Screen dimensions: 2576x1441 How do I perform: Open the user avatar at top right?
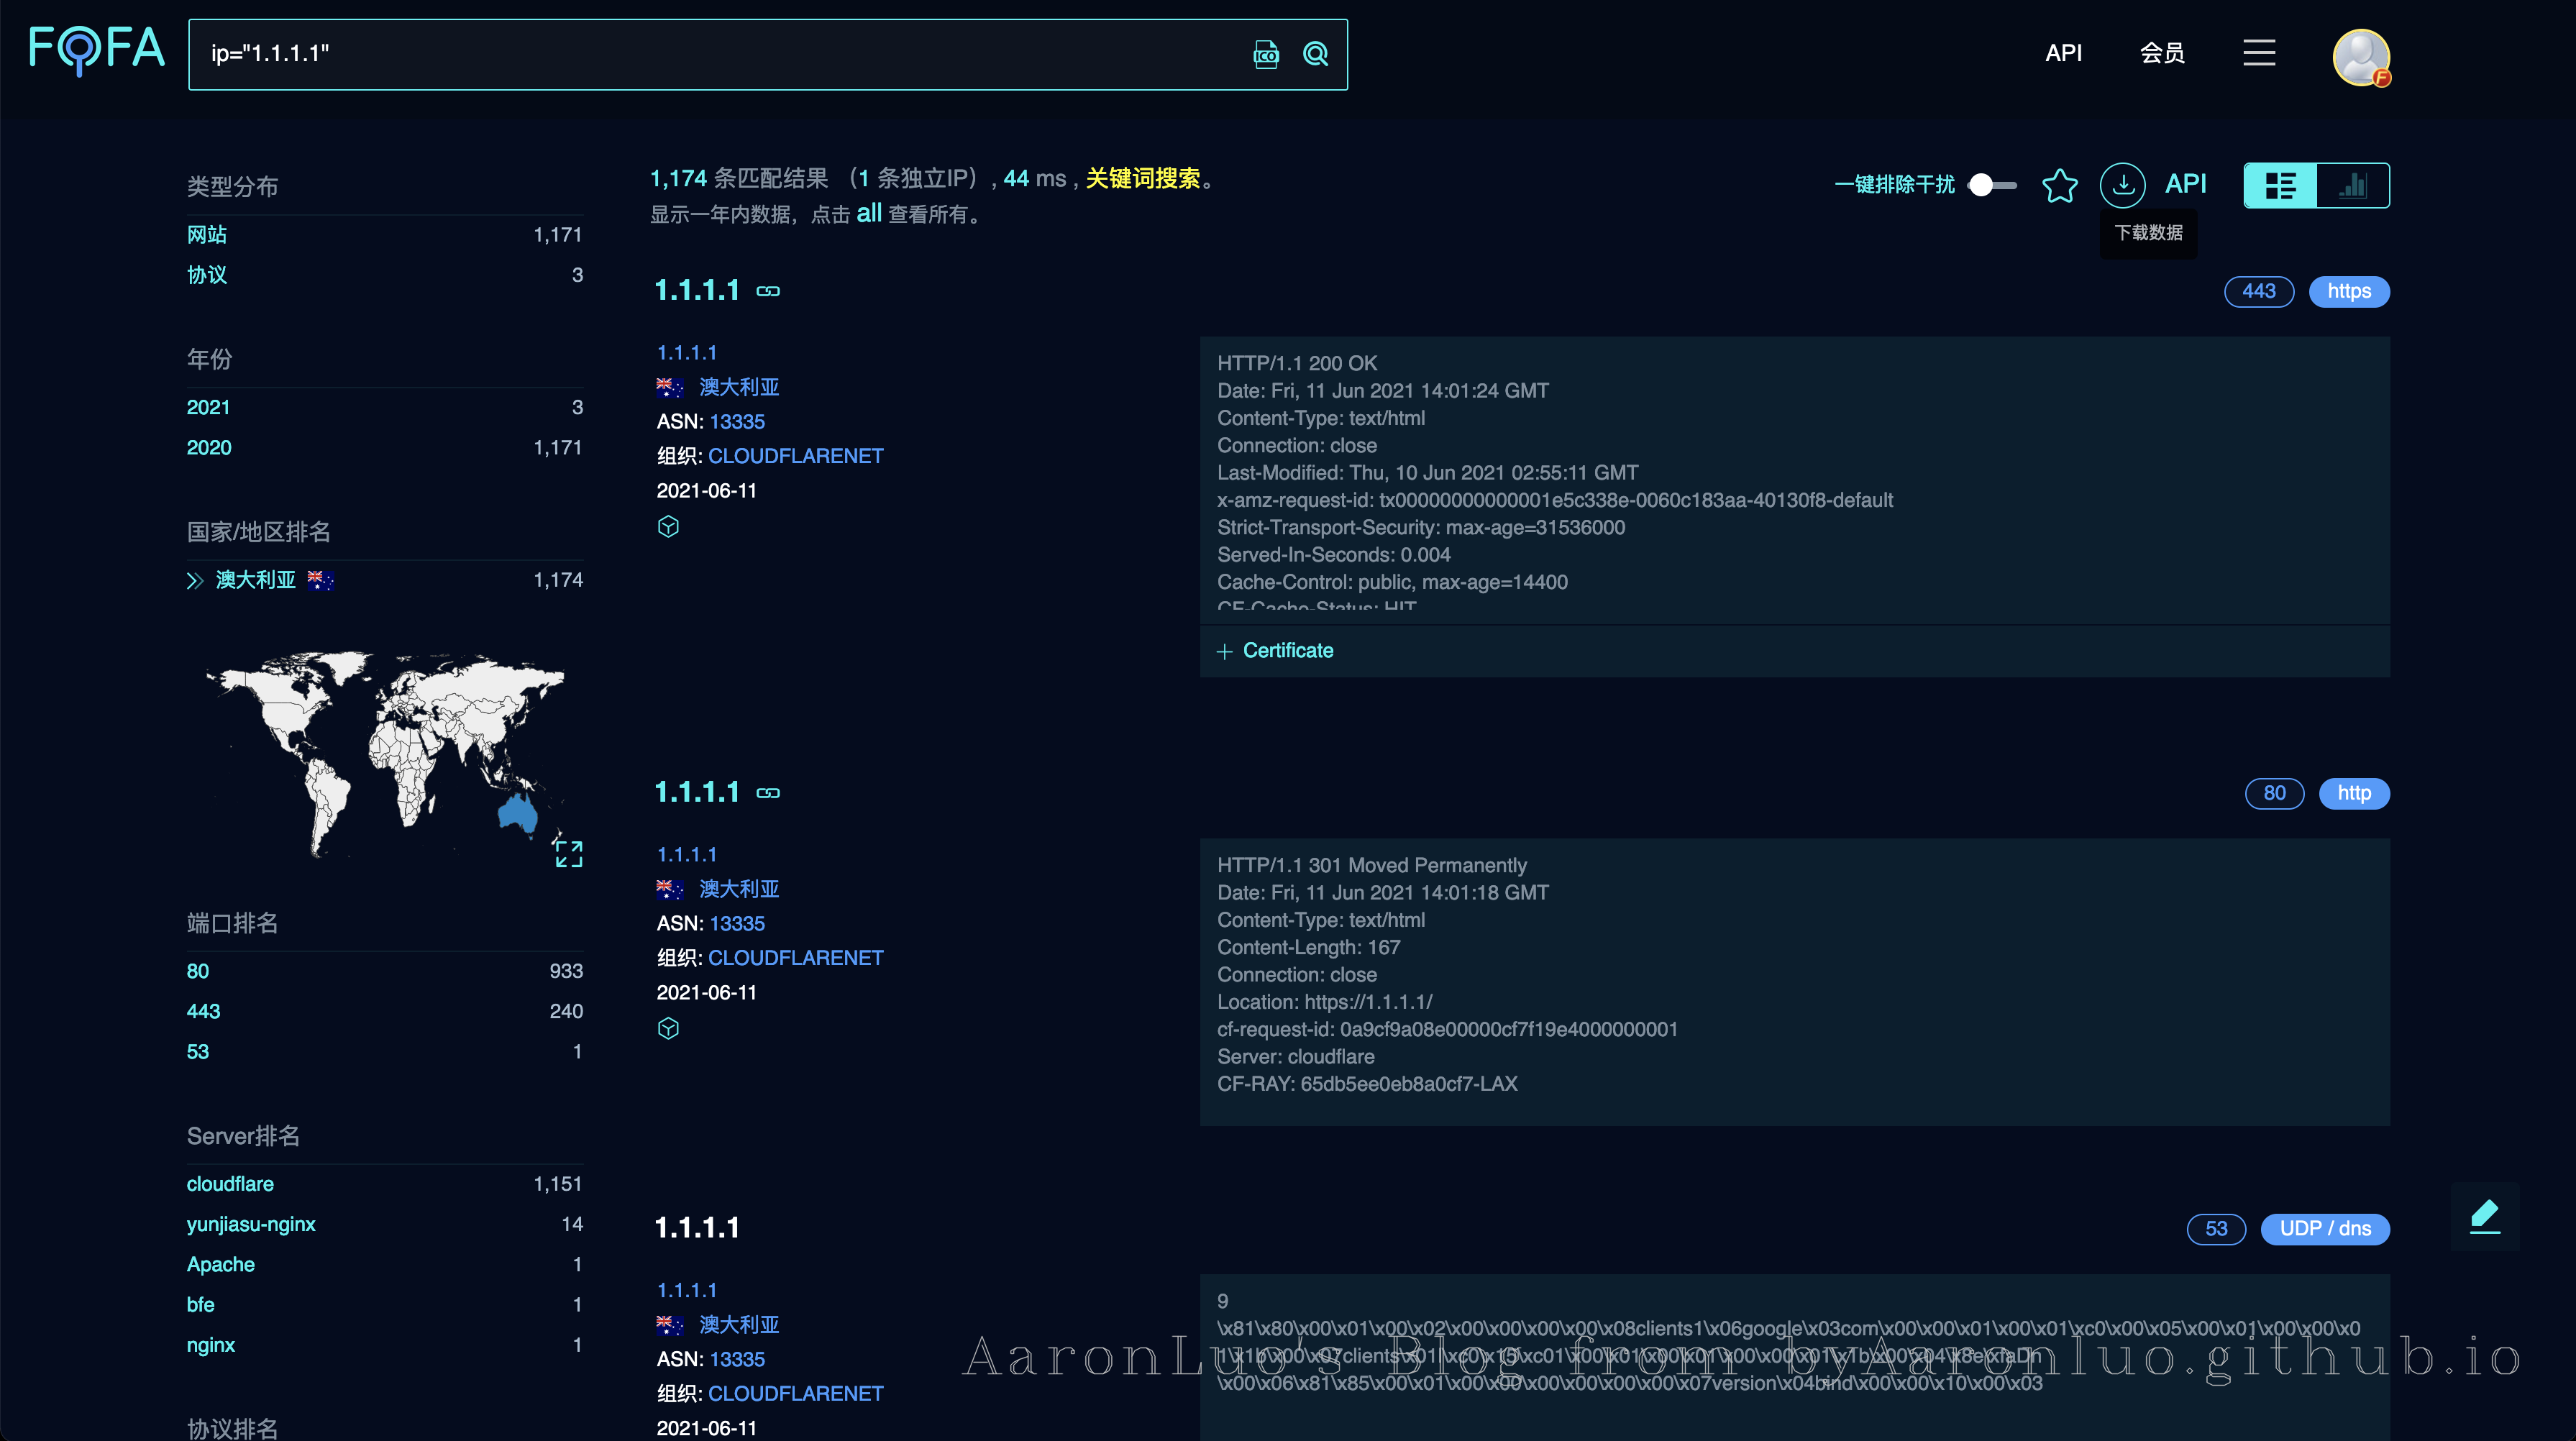pos(2360,57)
